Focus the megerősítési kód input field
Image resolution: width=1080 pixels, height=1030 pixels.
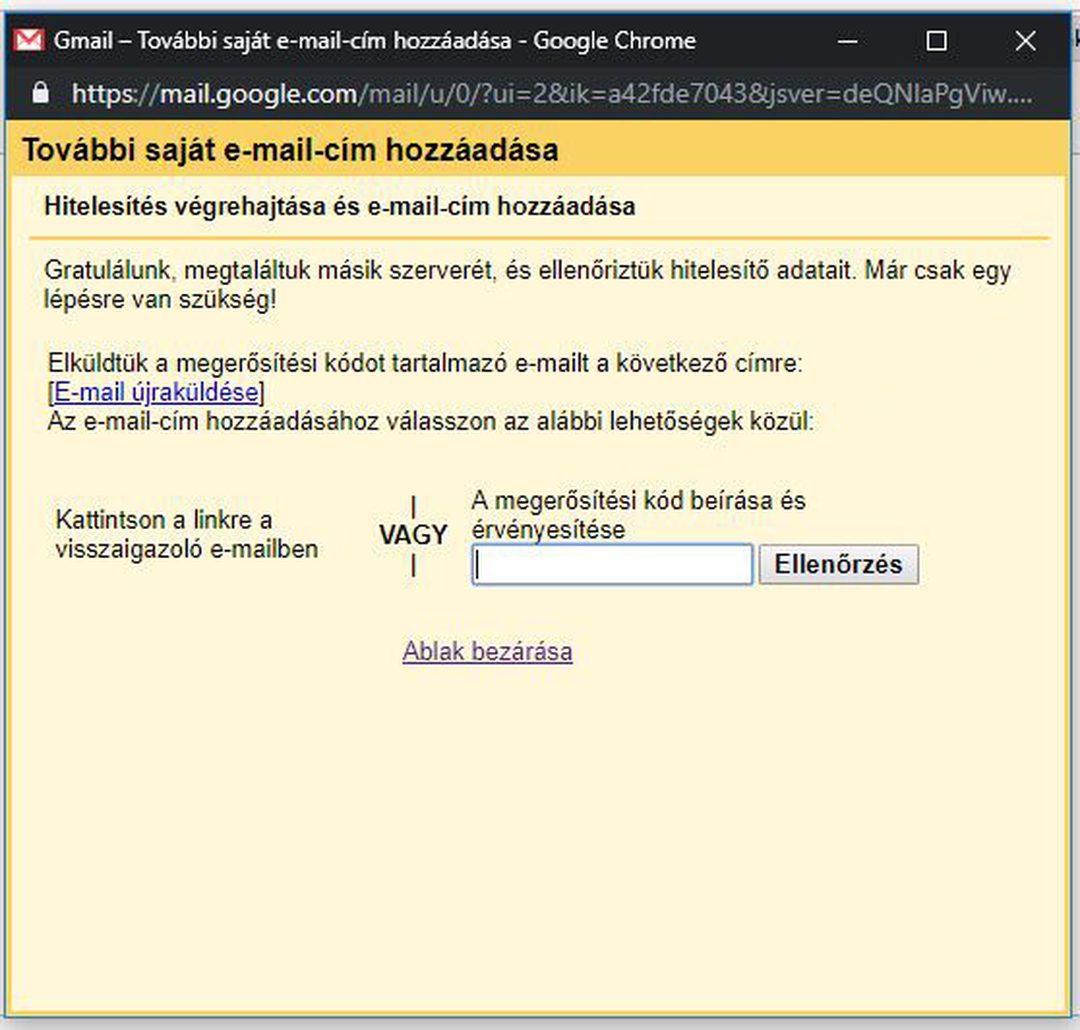(612, 565)
